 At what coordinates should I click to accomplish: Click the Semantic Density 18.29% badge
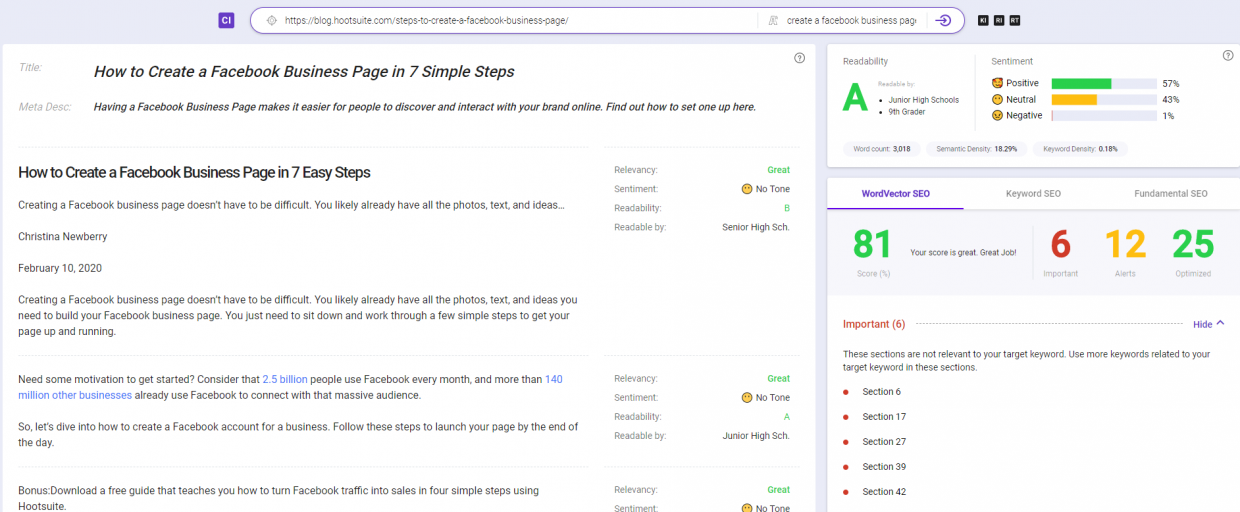coord(976,149)
